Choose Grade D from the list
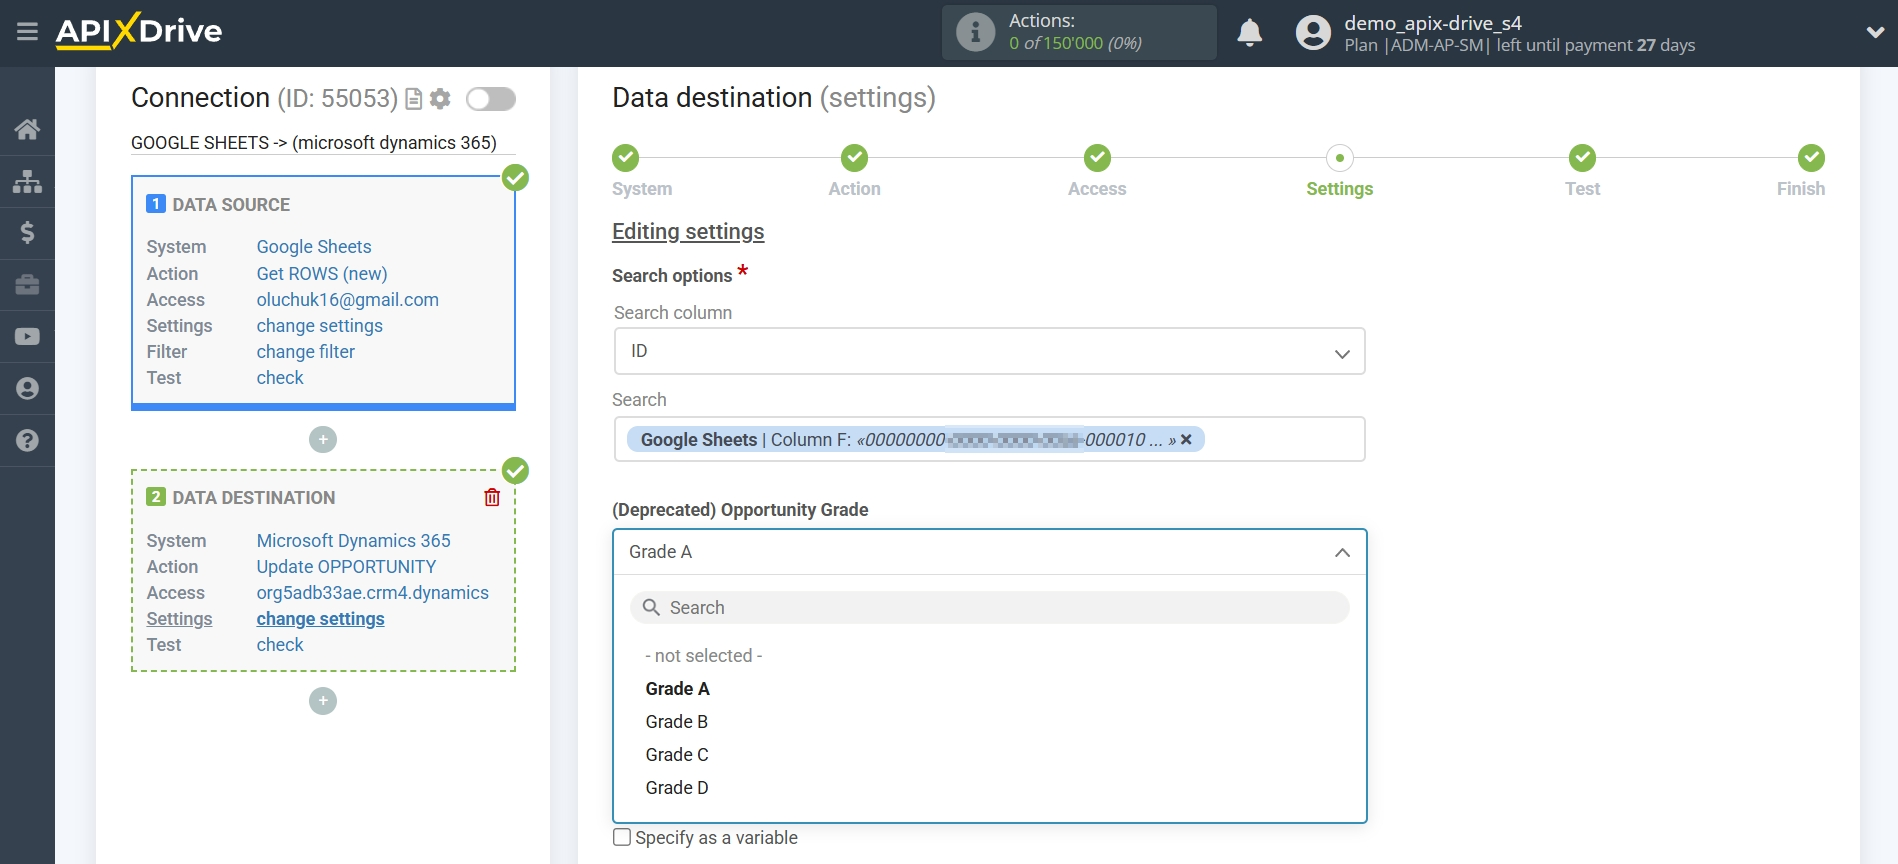This screenshot has height=864, width=1898. [677, 788]
